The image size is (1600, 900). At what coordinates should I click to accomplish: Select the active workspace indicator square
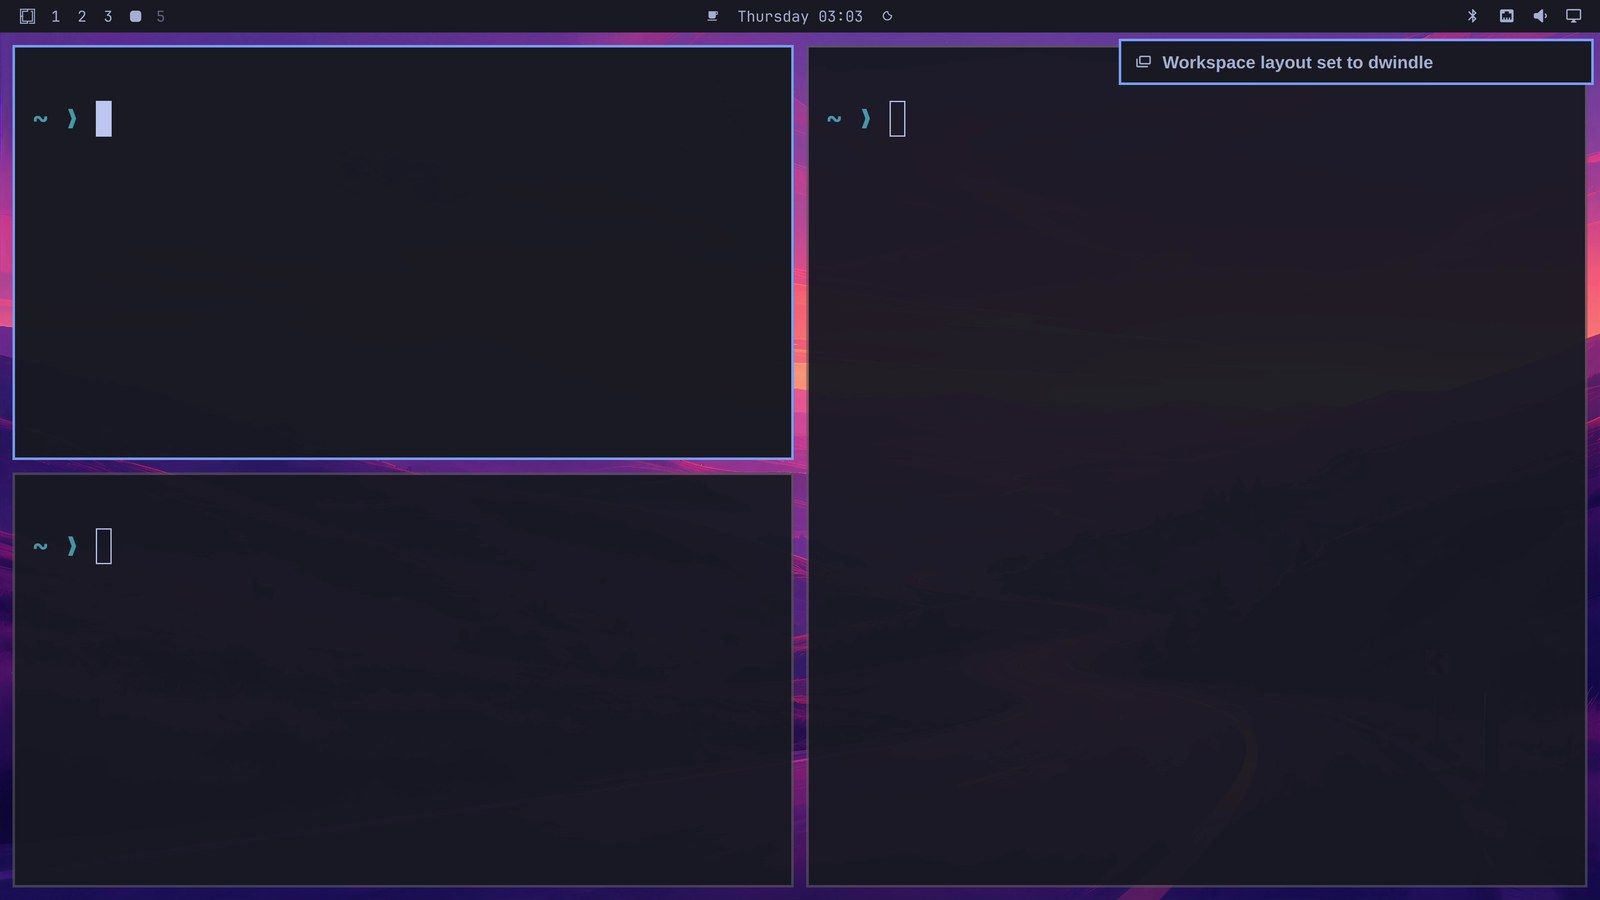135,16
